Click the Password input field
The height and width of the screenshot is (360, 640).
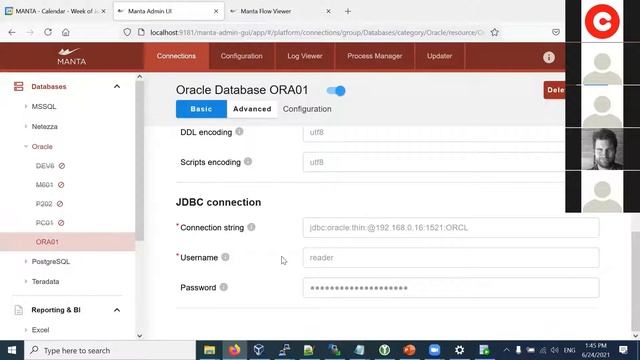point(451,288)
